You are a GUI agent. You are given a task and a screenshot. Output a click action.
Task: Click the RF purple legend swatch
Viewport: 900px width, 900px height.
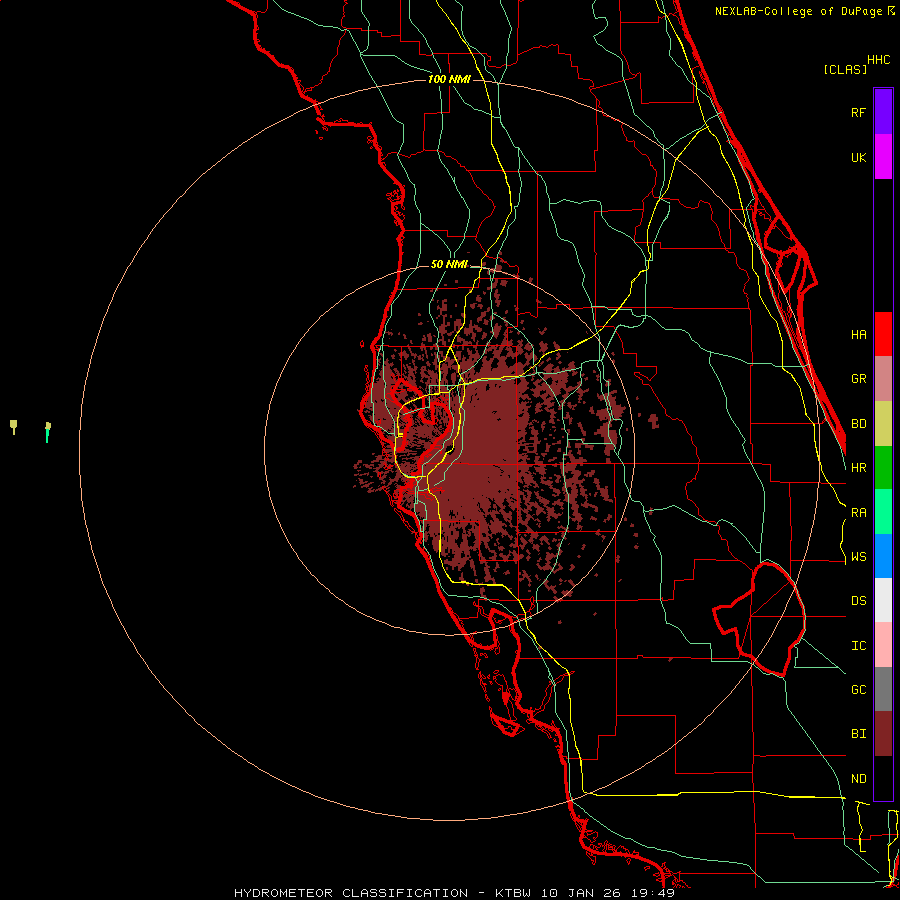(883, 112)
